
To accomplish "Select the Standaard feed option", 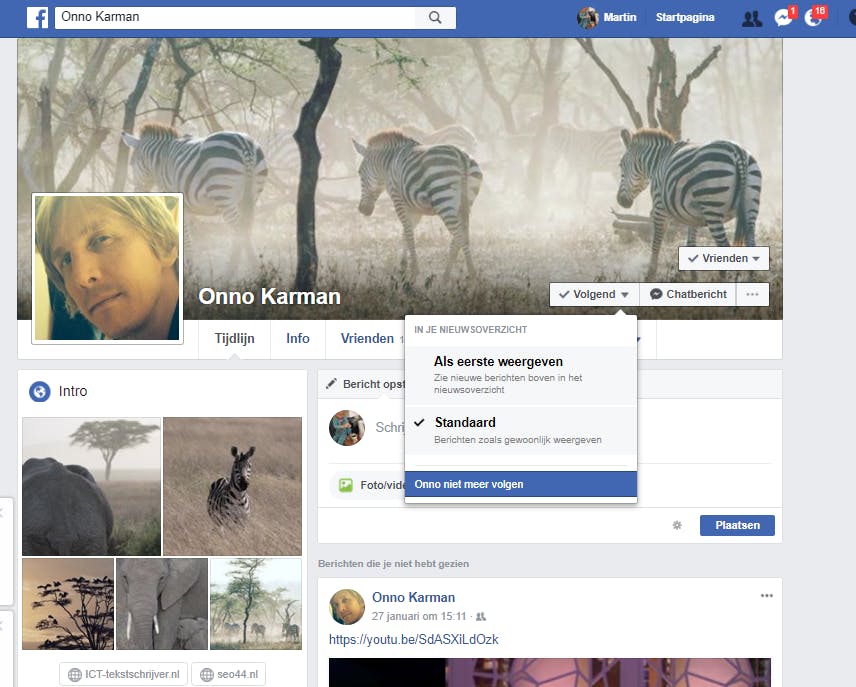I will click(521, 430).
